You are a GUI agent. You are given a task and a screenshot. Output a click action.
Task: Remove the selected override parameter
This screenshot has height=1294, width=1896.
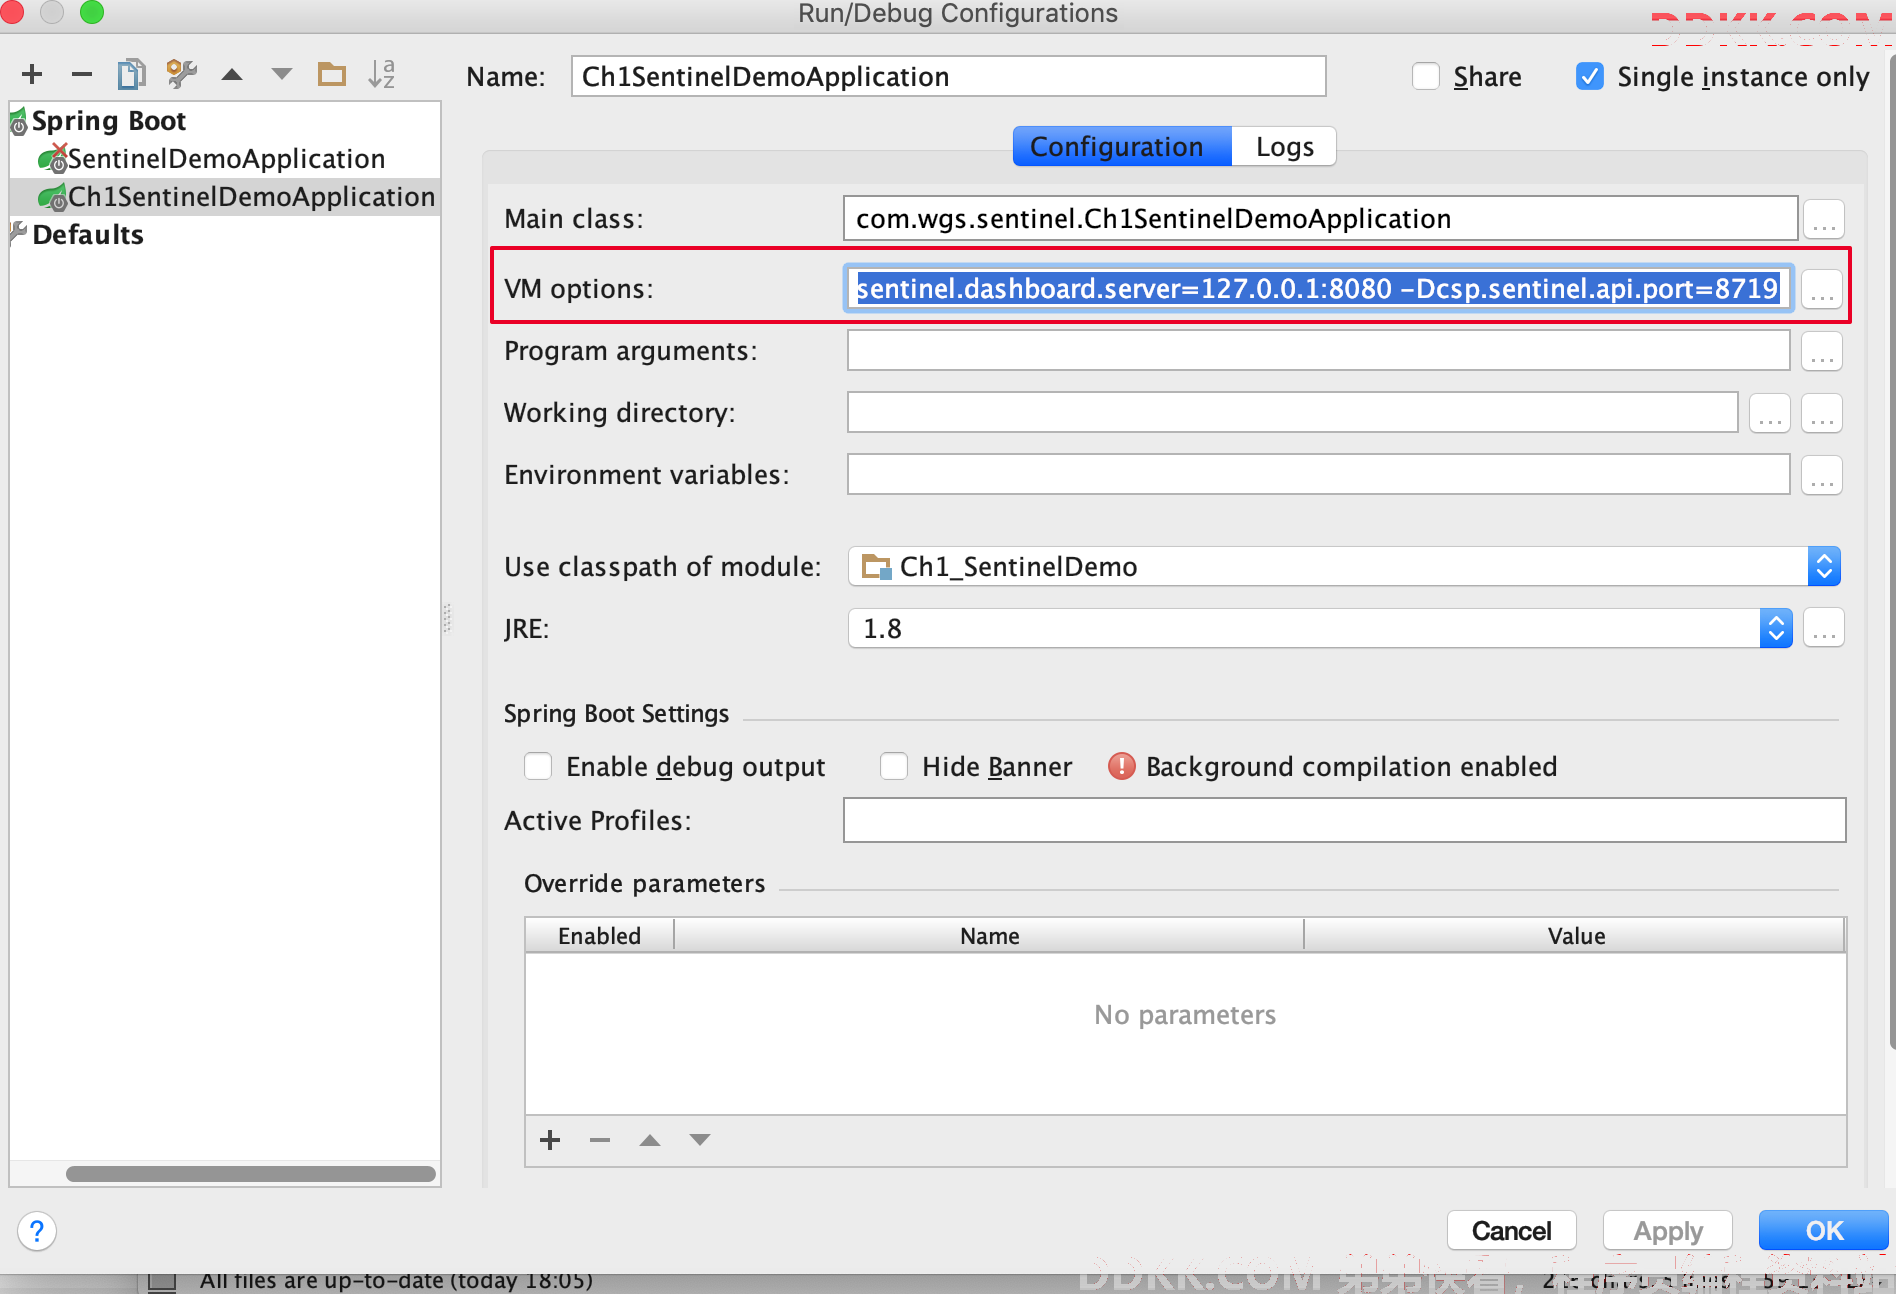[x=600, y=1140]
